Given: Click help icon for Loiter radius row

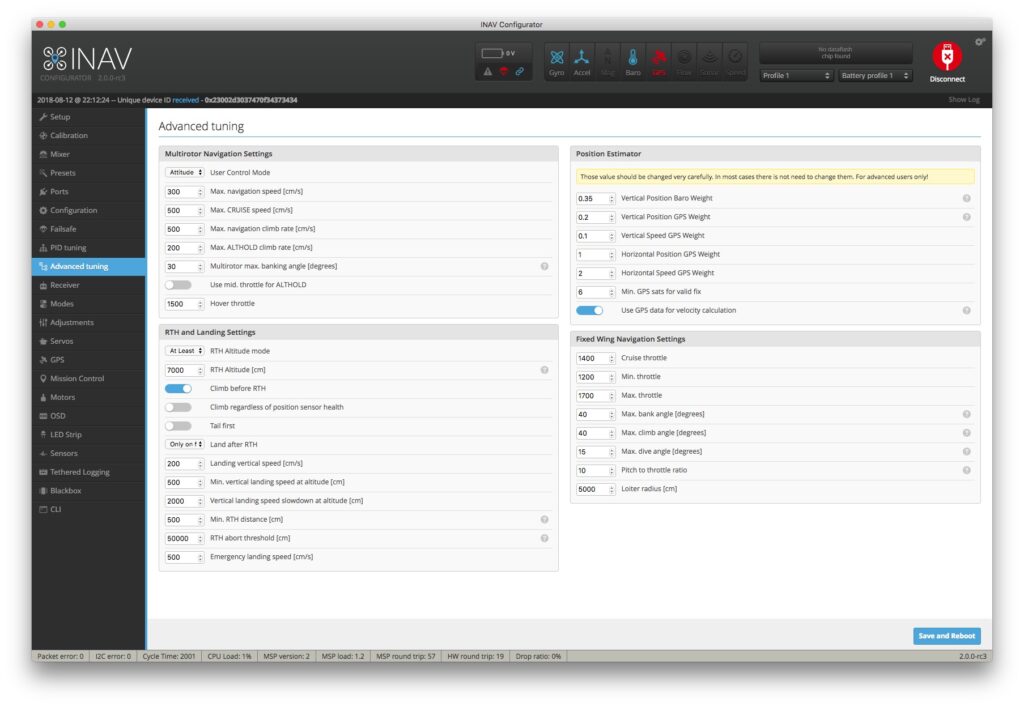Looking at the screenshot, I should 966,489.
